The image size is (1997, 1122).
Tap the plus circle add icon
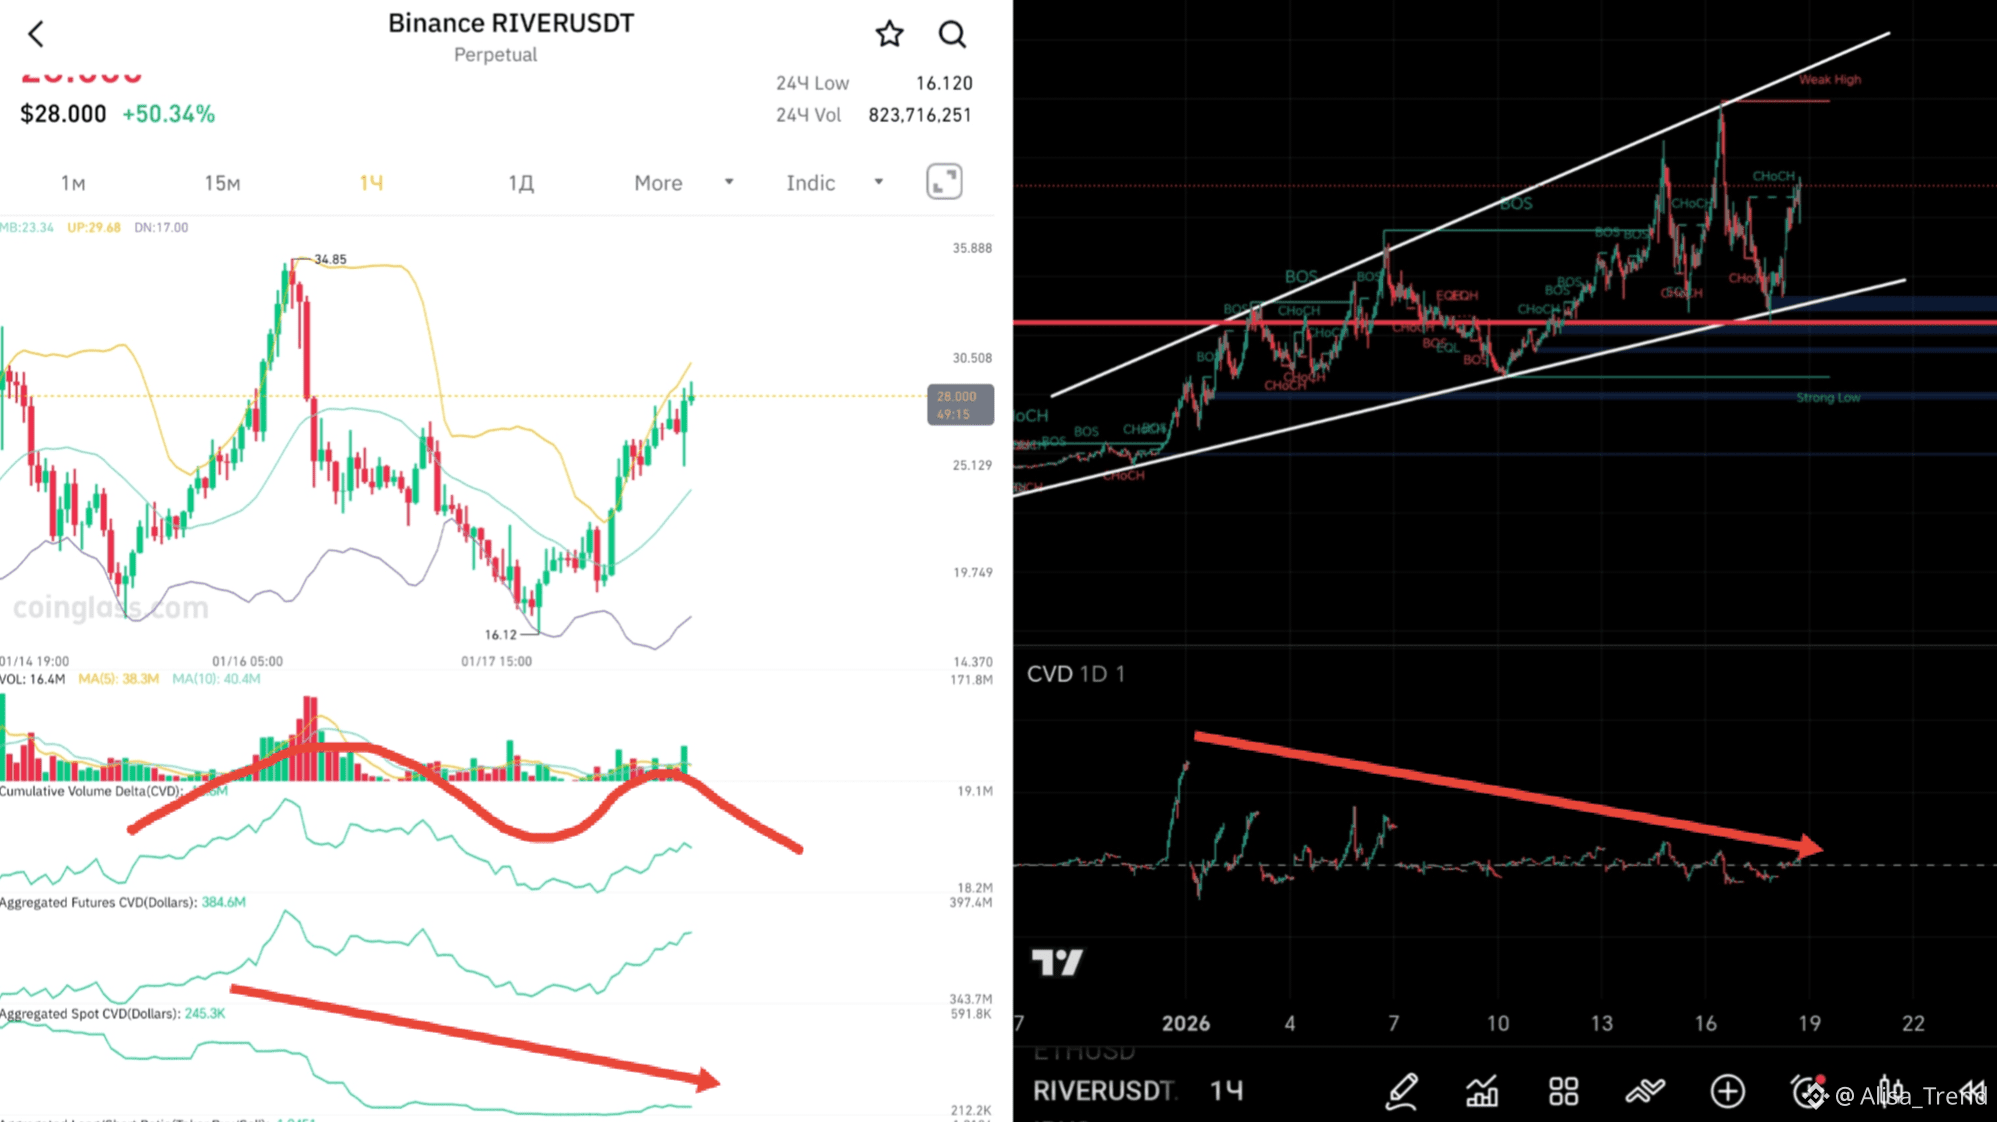[x=1727, y=1091]
